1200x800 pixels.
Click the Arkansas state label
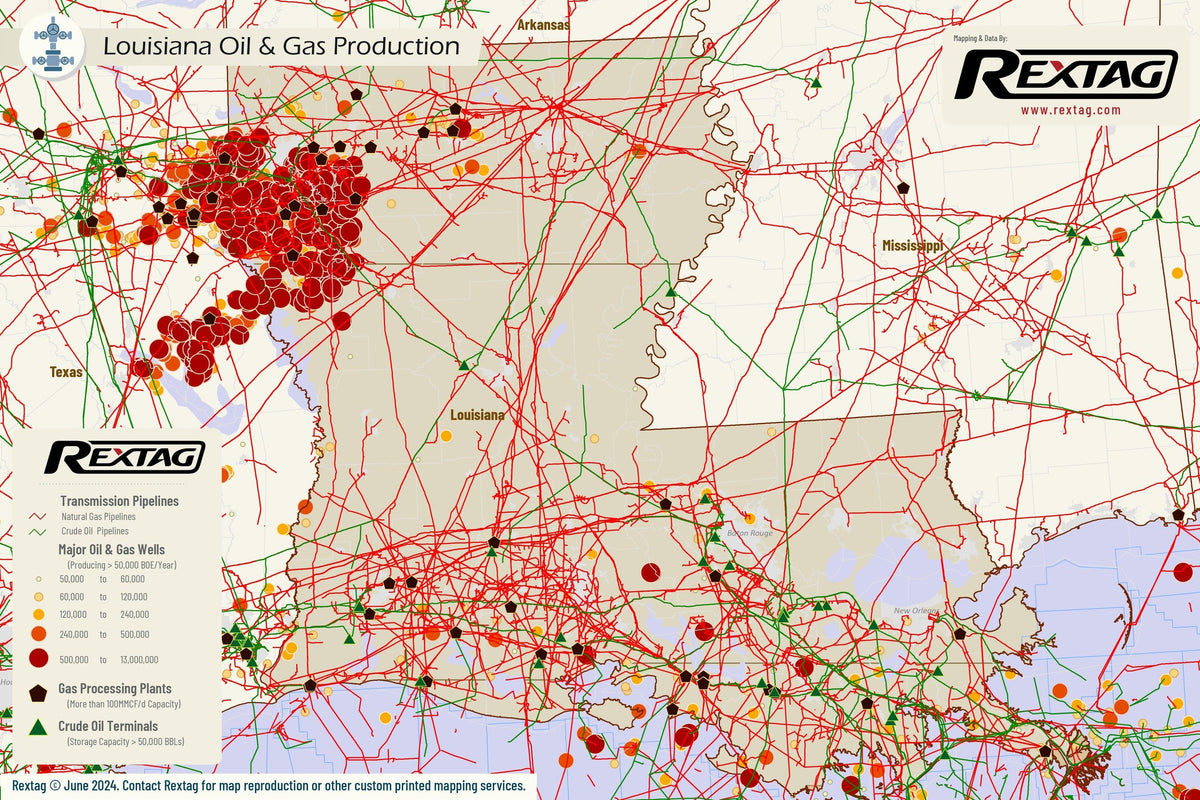543,24
